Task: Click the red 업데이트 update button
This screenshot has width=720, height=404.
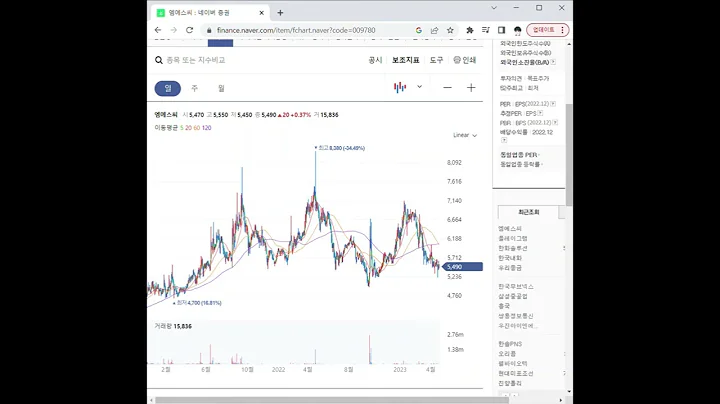Action: point(548,30)
